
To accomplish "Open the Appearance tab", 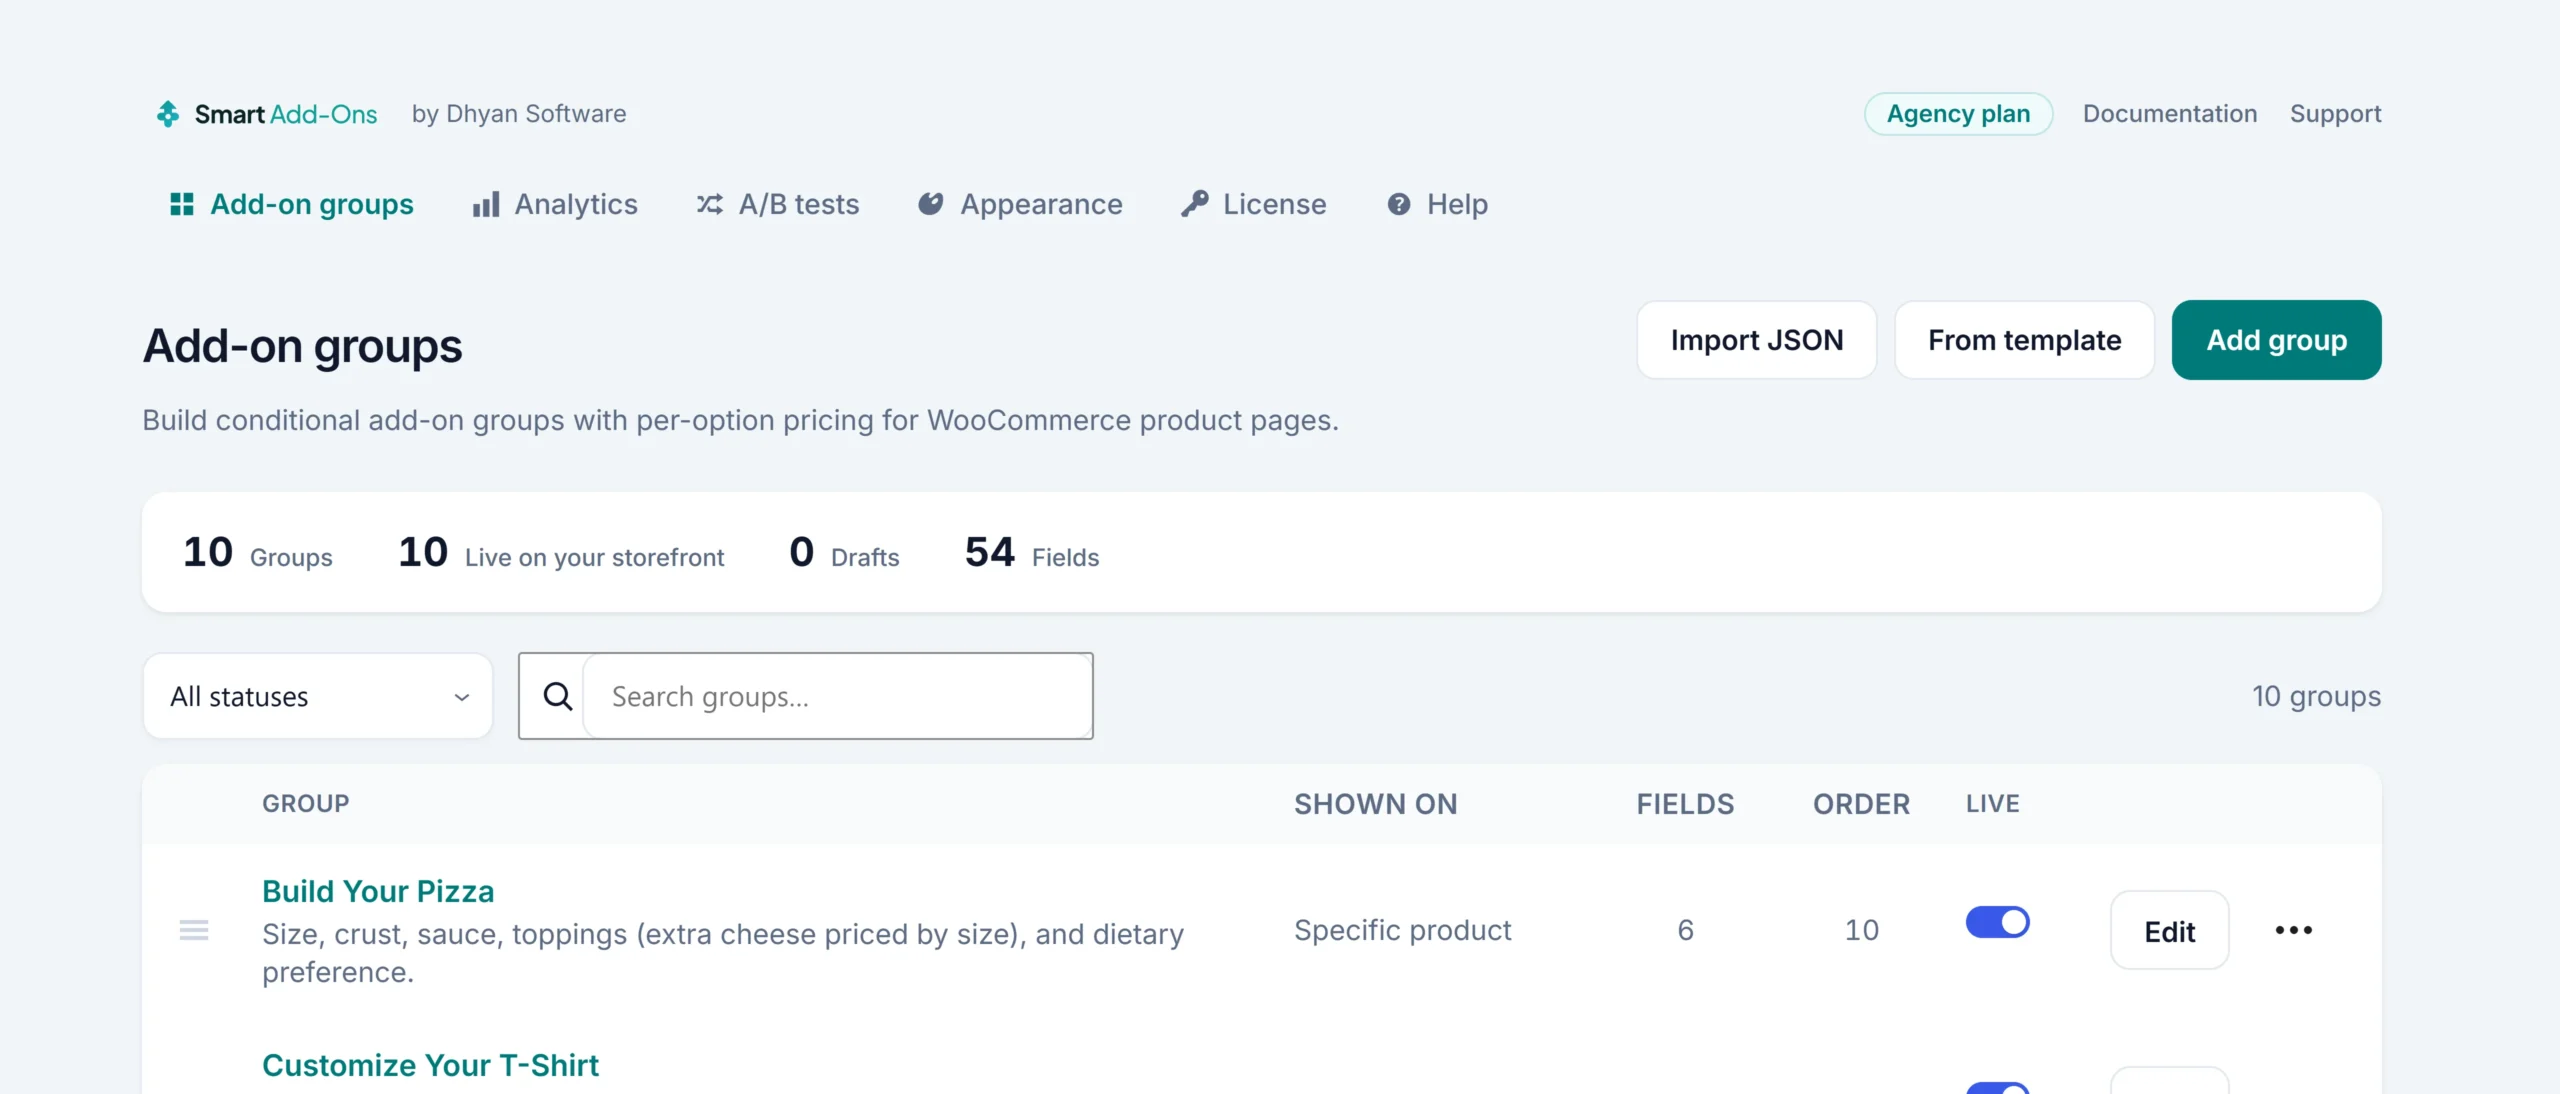I will point(1020,204).
